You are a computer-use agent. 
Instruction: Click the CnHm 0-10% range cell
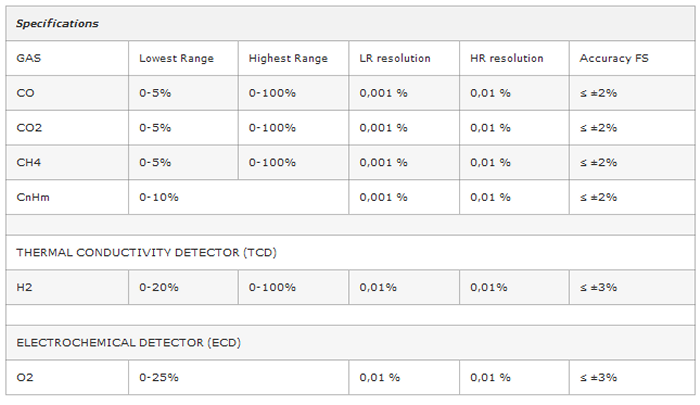pyautogui.click(x=158, y=197)
